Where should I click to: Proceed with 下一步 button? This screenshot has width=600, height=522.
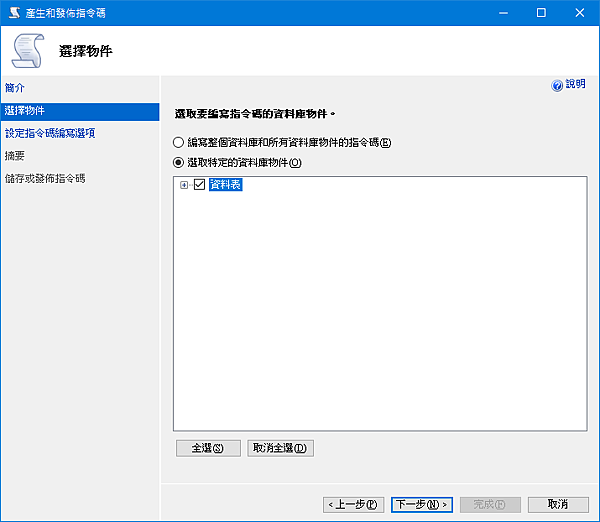422,504
